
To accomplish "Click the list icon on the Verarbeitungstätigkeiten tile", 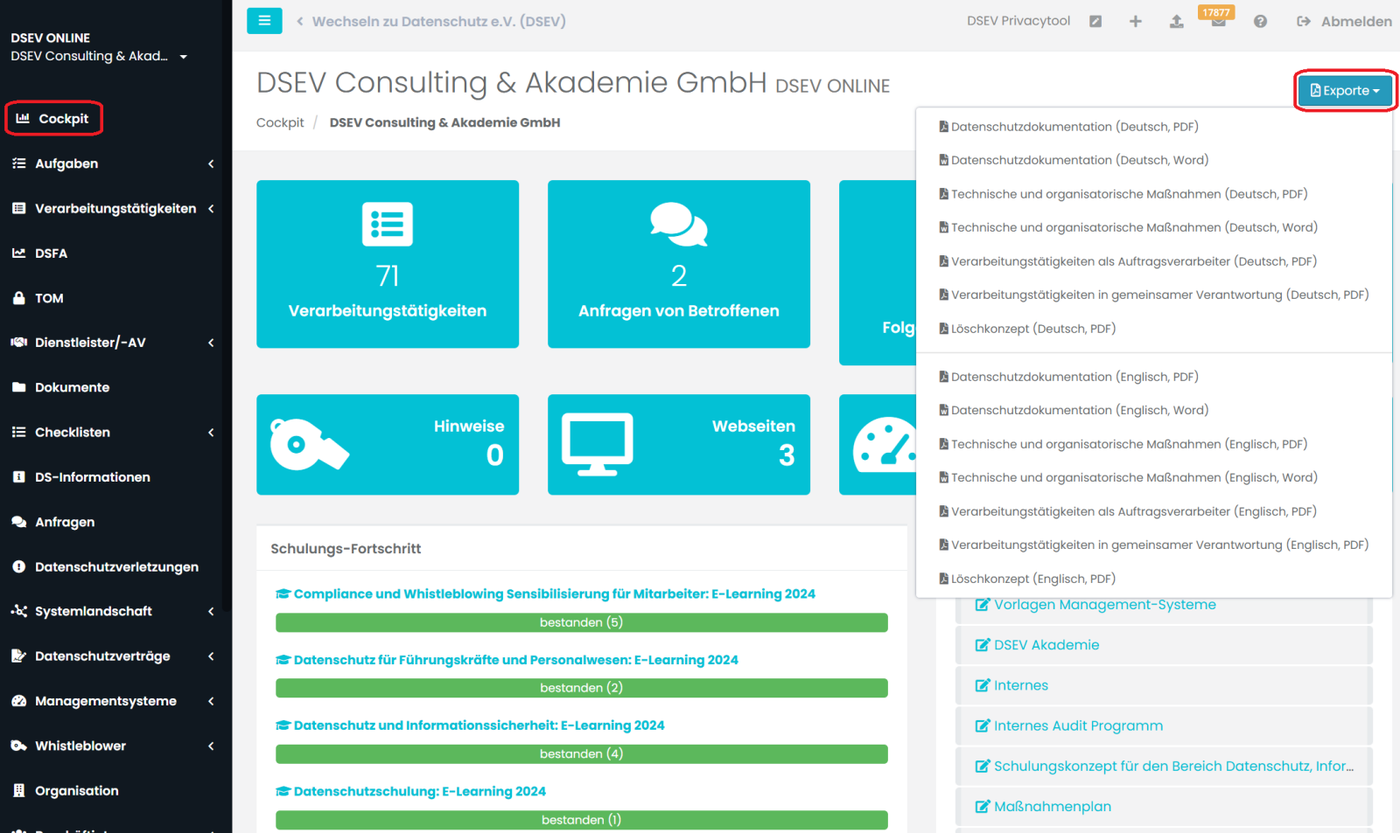I will coord(387,224).
